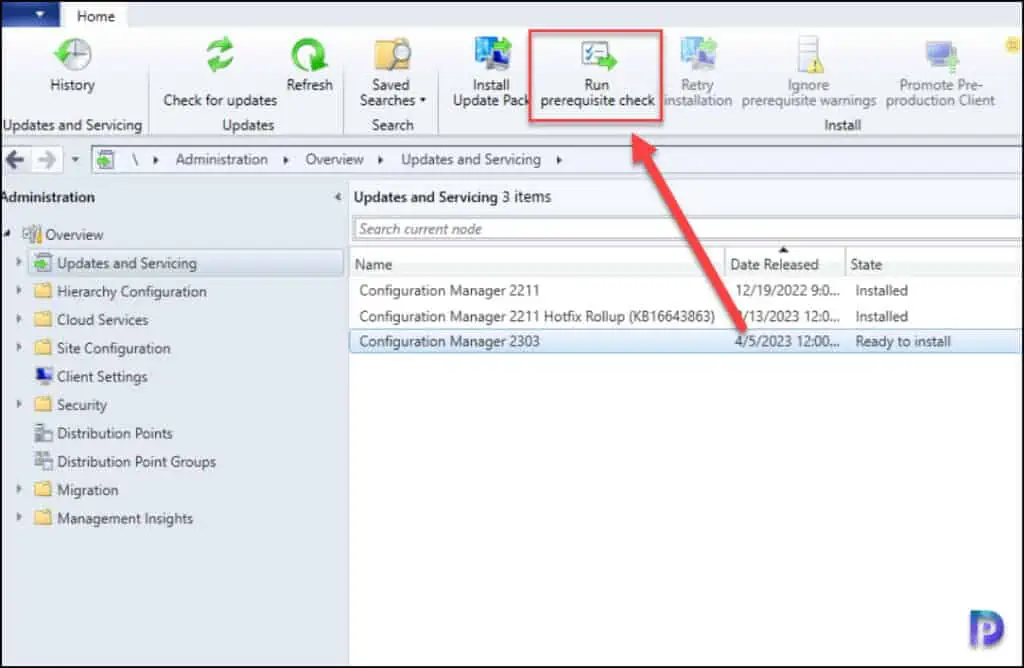Expand arrow after Administration breadcrumb

pos(286,160)
